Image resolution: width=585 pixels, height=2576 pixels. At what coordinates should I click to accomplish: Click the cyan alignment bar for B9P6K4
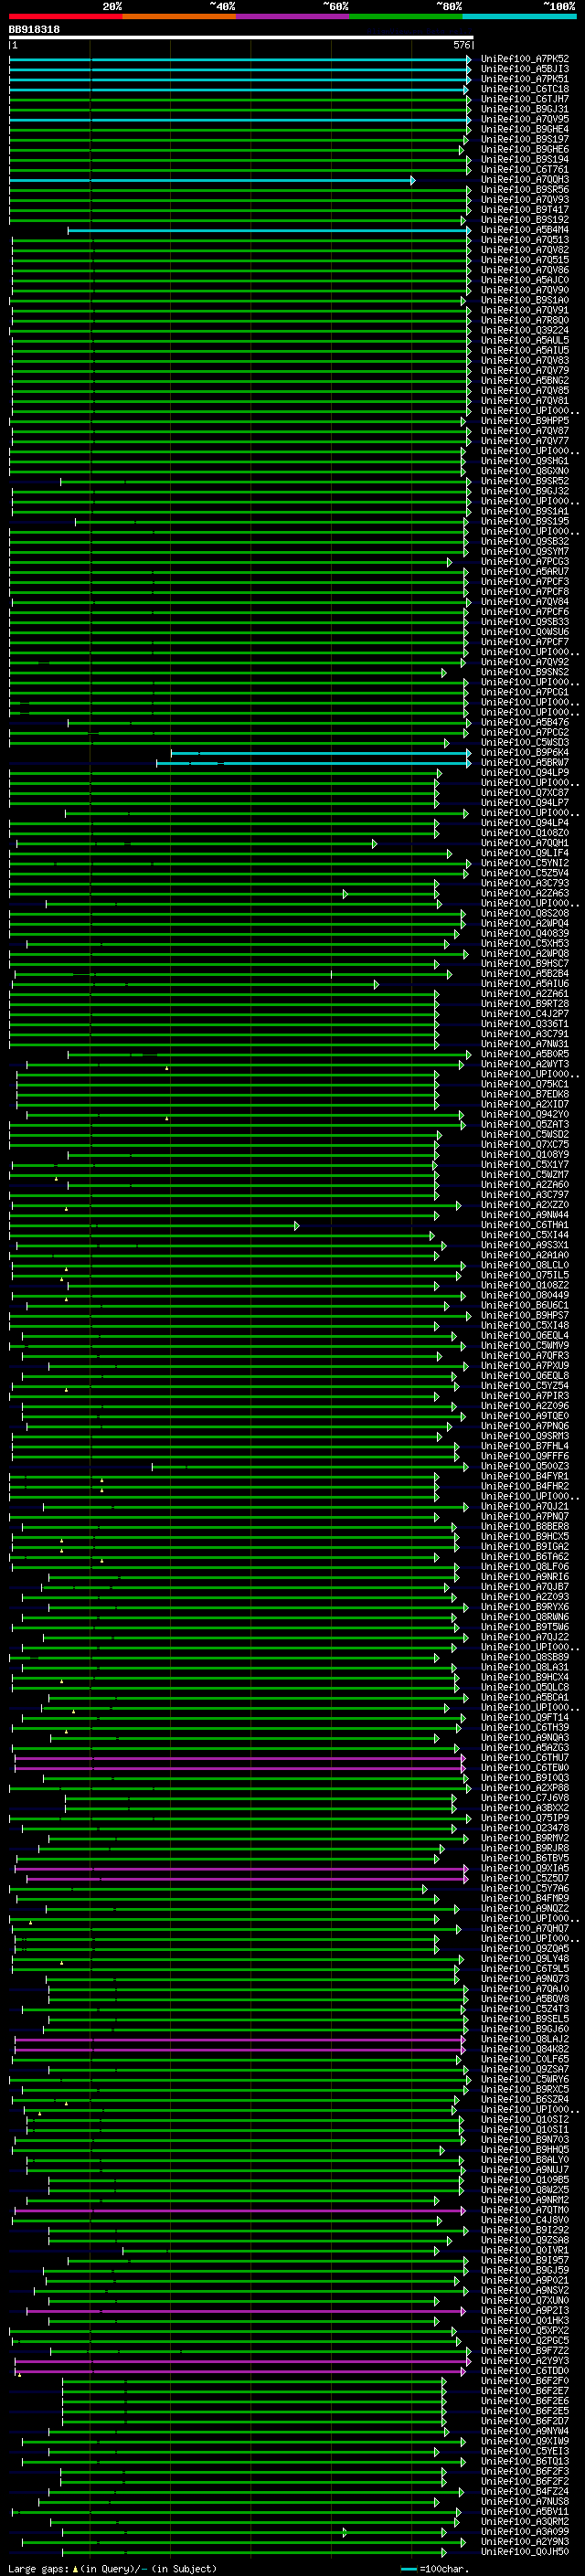321,753
